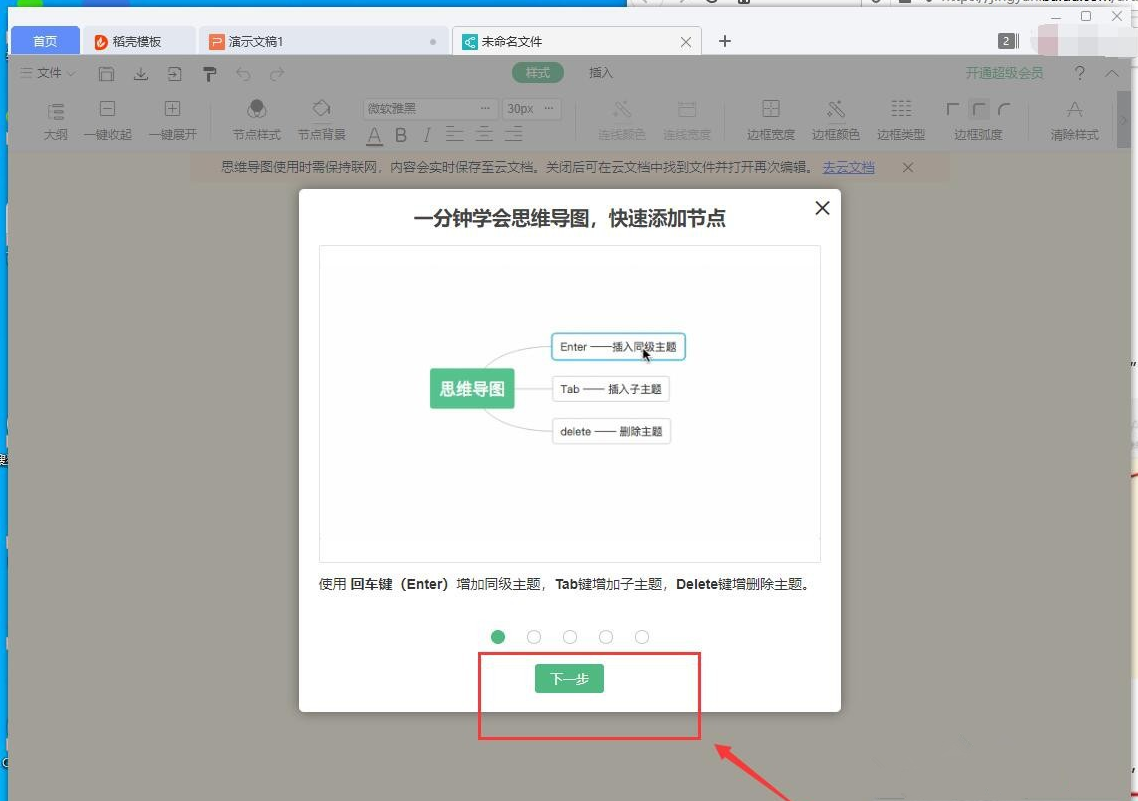Screen dimensions: 1138x801
Task: Select the third tutorial page dot
Action: (x=570, y=637)
